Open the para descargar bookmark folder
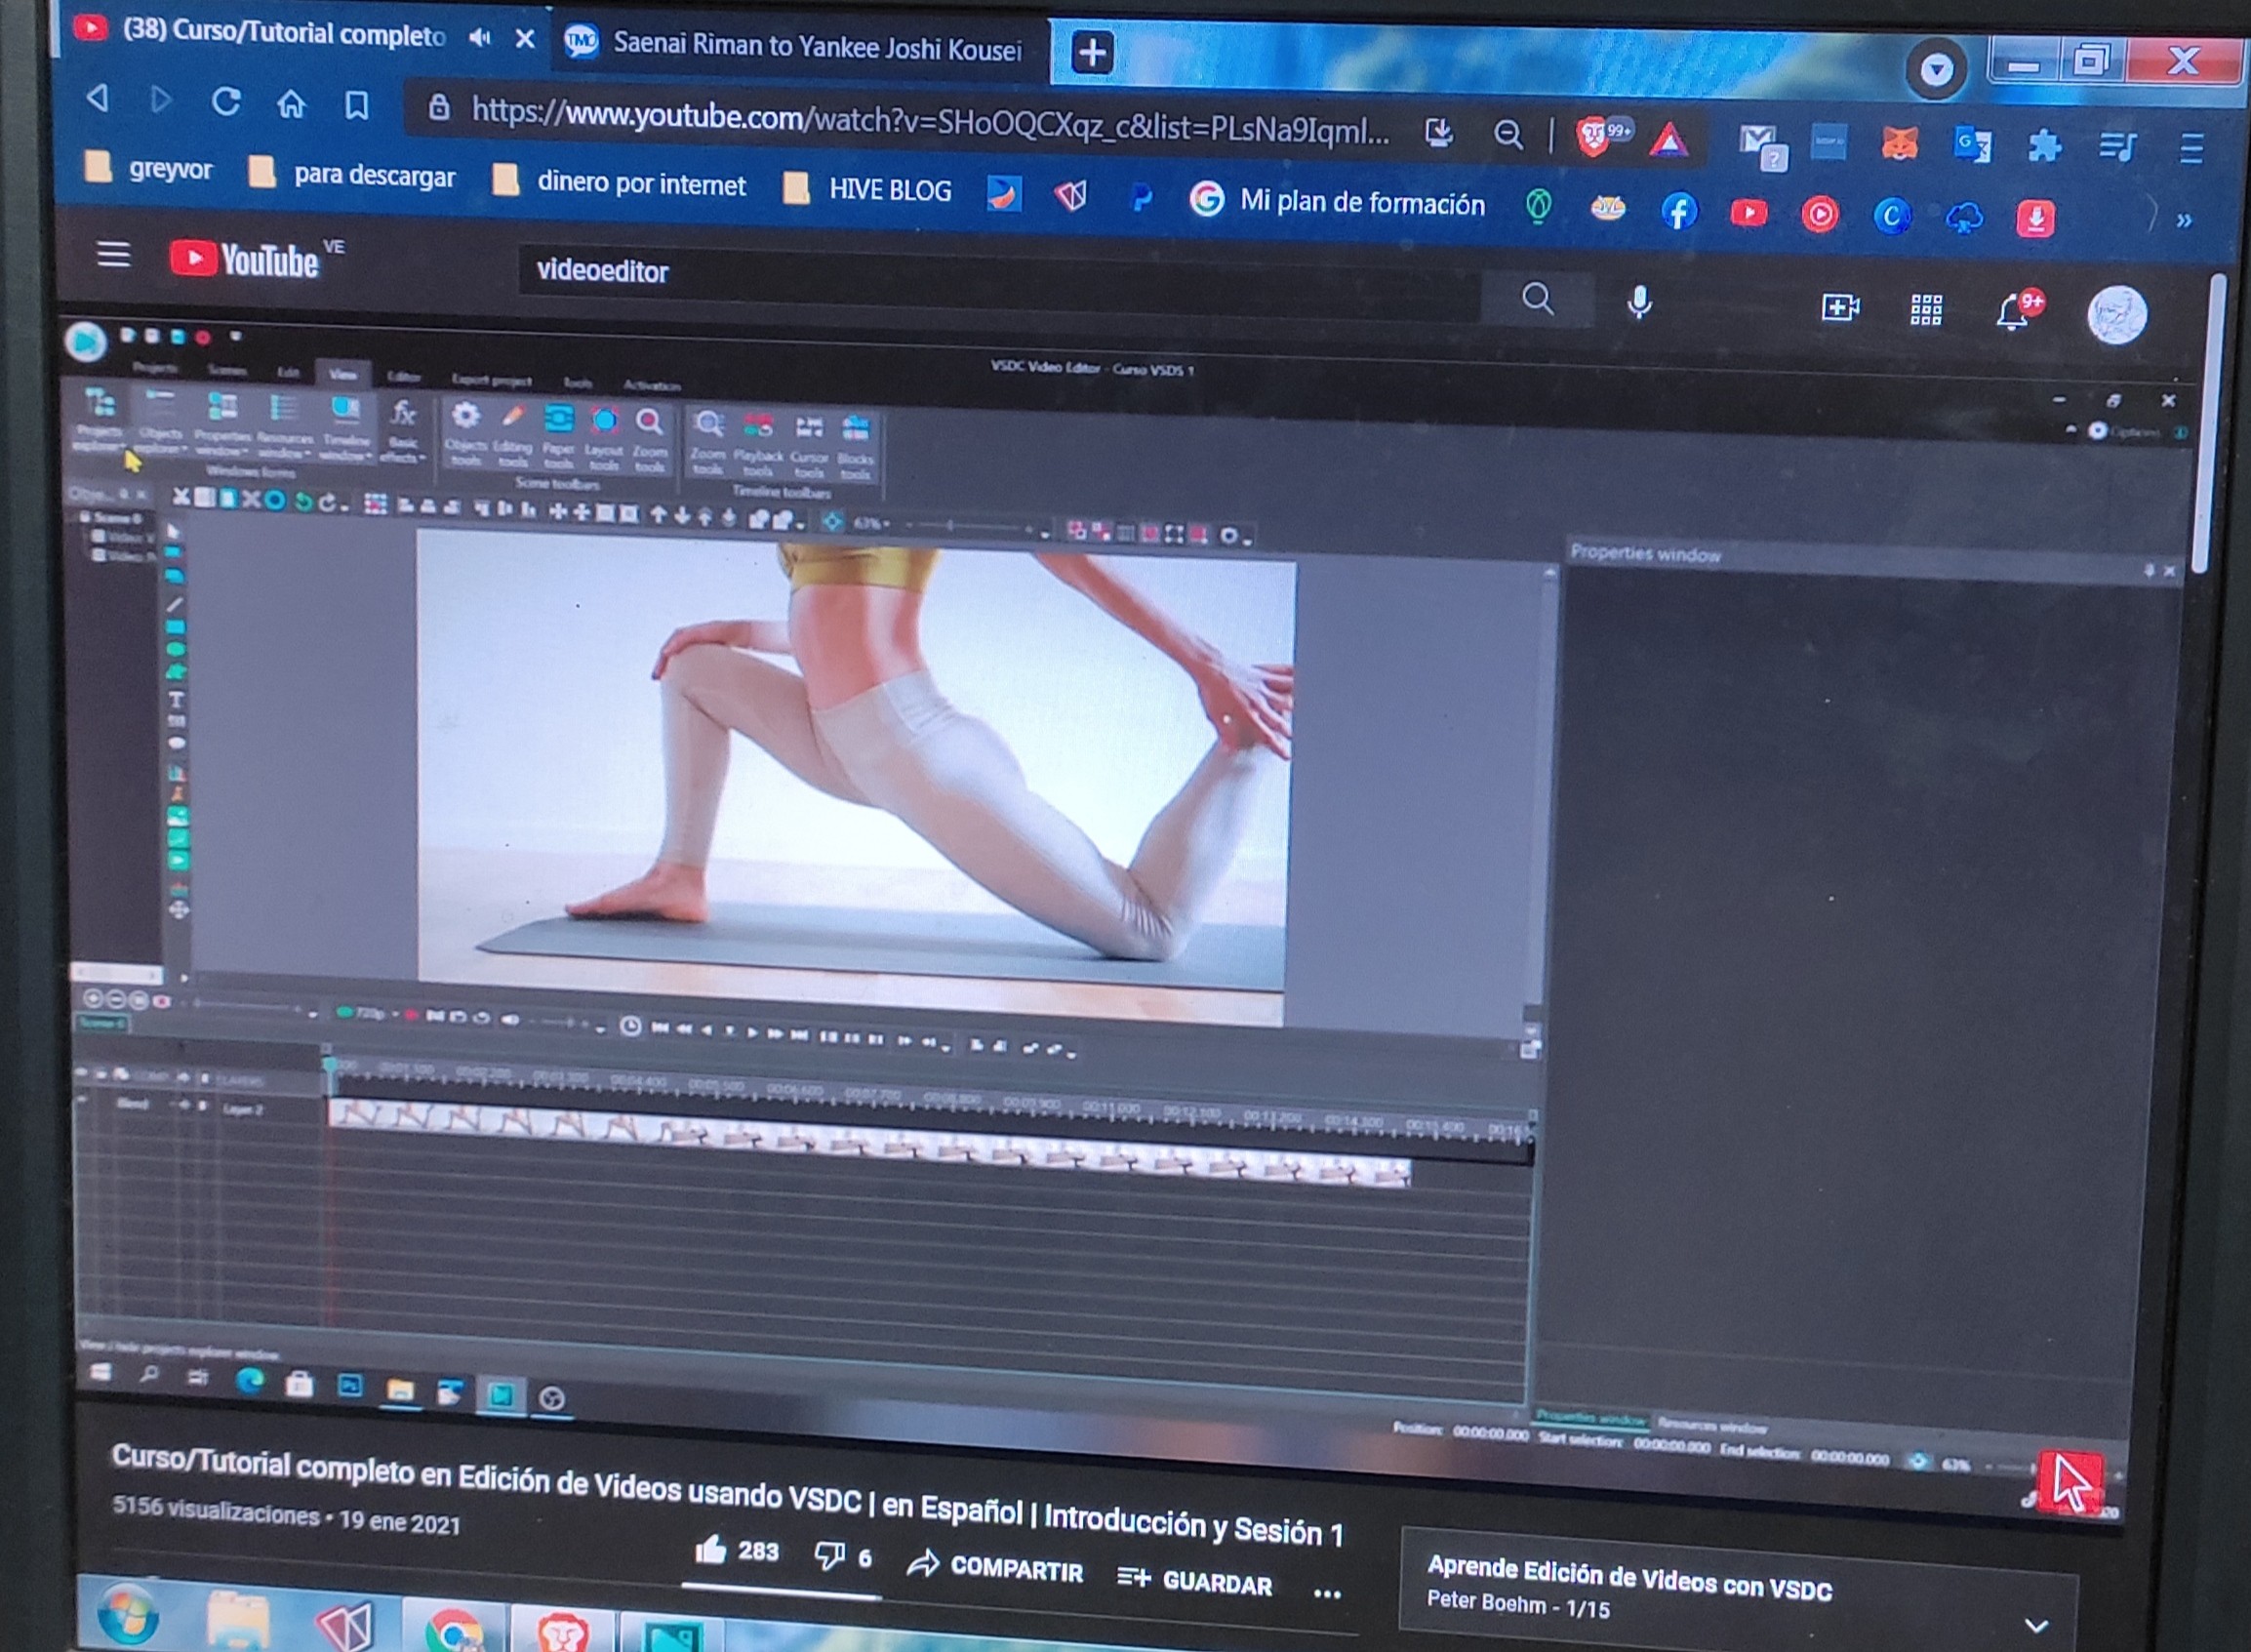Image resolution: width=2251 pixels, height=1652 pixels. (x=352, y=174)
